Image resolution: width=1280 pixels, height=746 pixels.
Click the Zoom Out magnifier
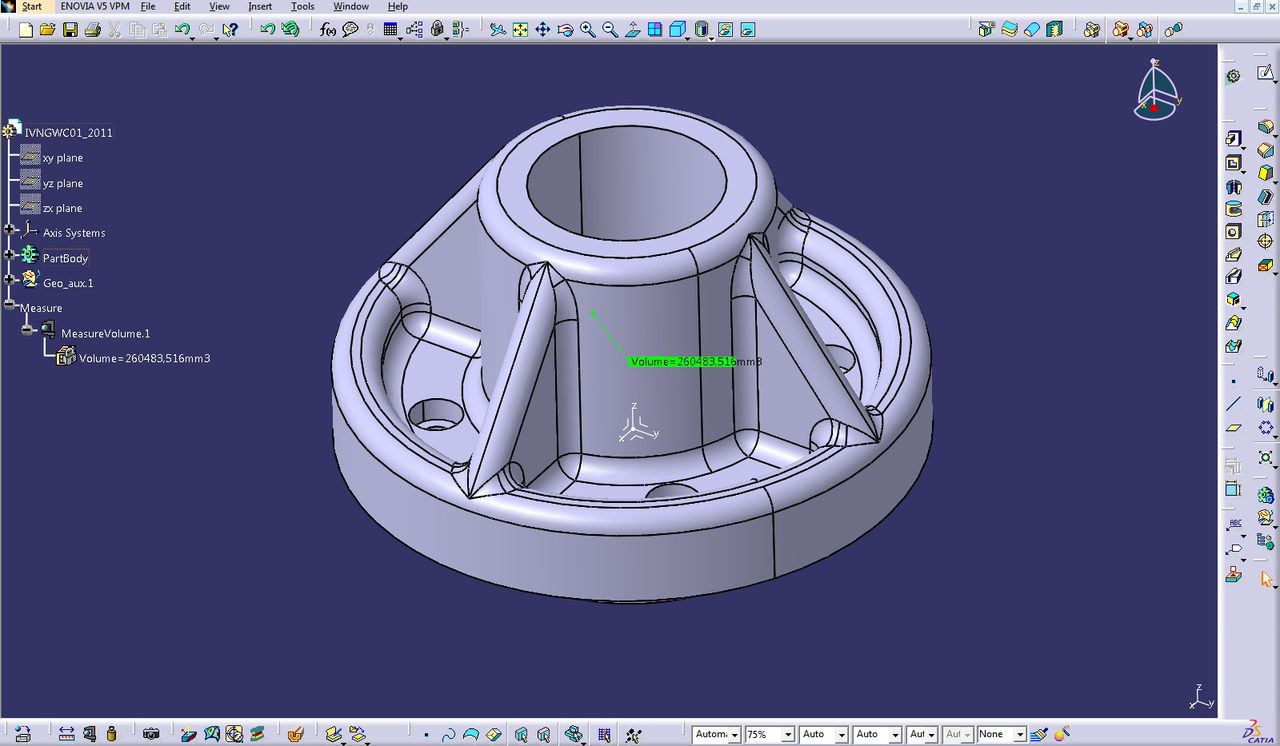tap(610, 30)
